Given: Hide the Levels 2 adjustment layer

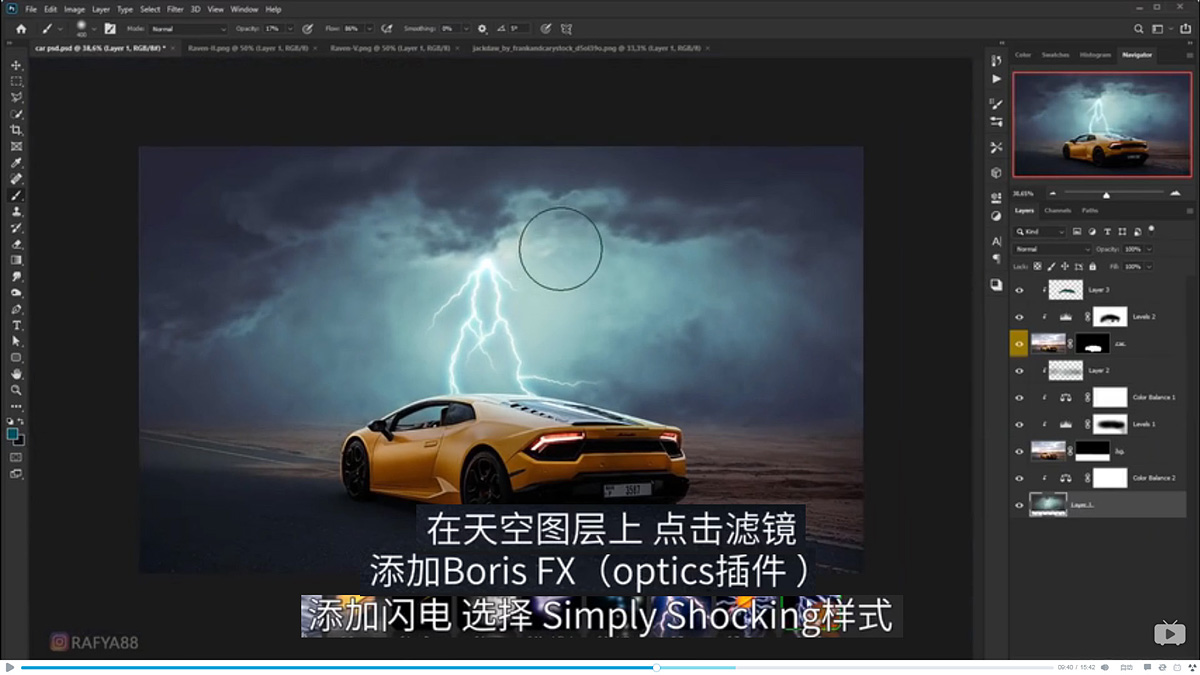Looking at the screenshot, I should 1020,316.
